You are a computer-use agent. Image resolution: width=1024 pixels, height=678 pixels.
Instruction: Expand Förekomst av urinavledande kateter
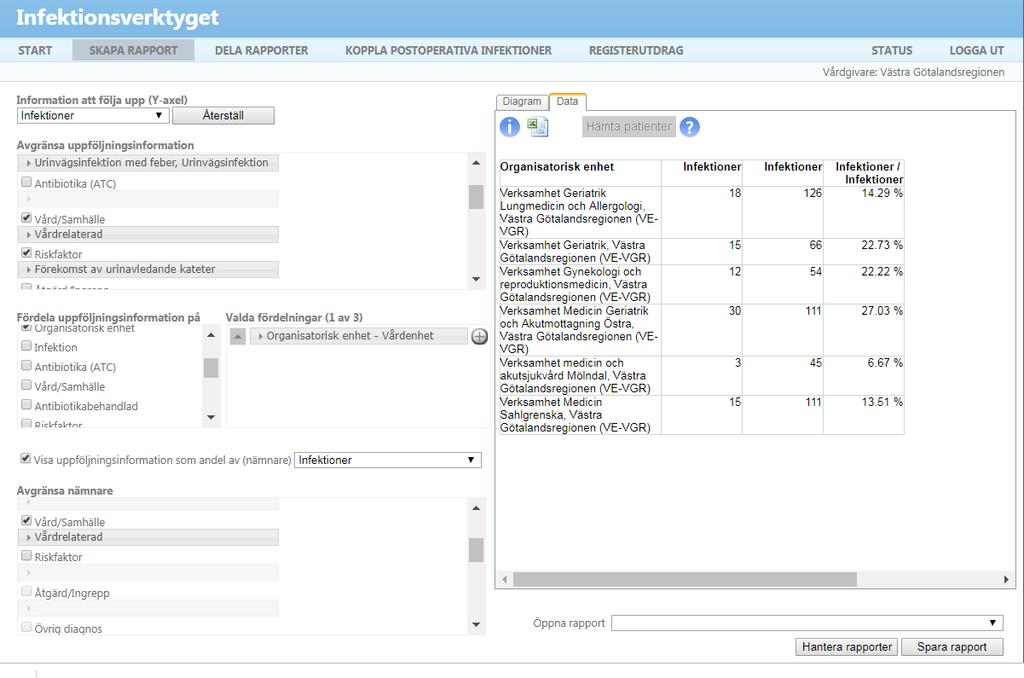[x=149, y=269]
